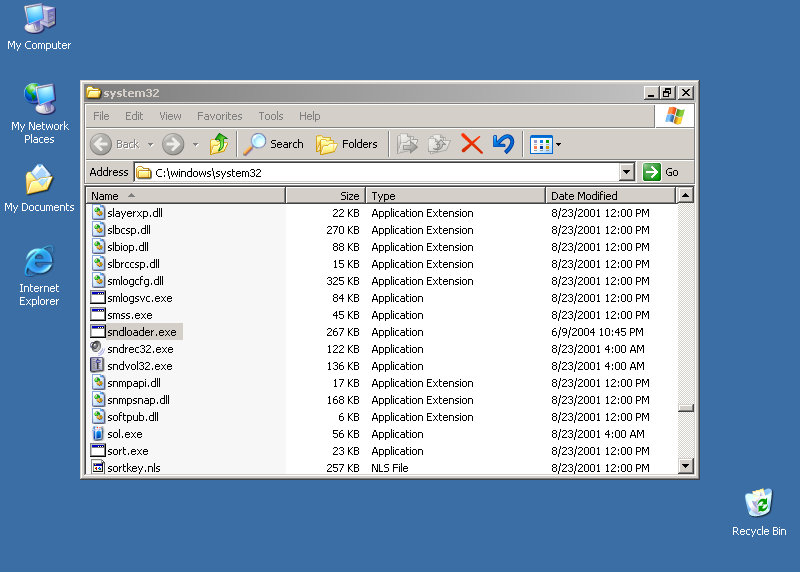This screenshot has height=572, width=800.
Task: Open the Back button history dropdown arrow
Action: coord(151,145)
